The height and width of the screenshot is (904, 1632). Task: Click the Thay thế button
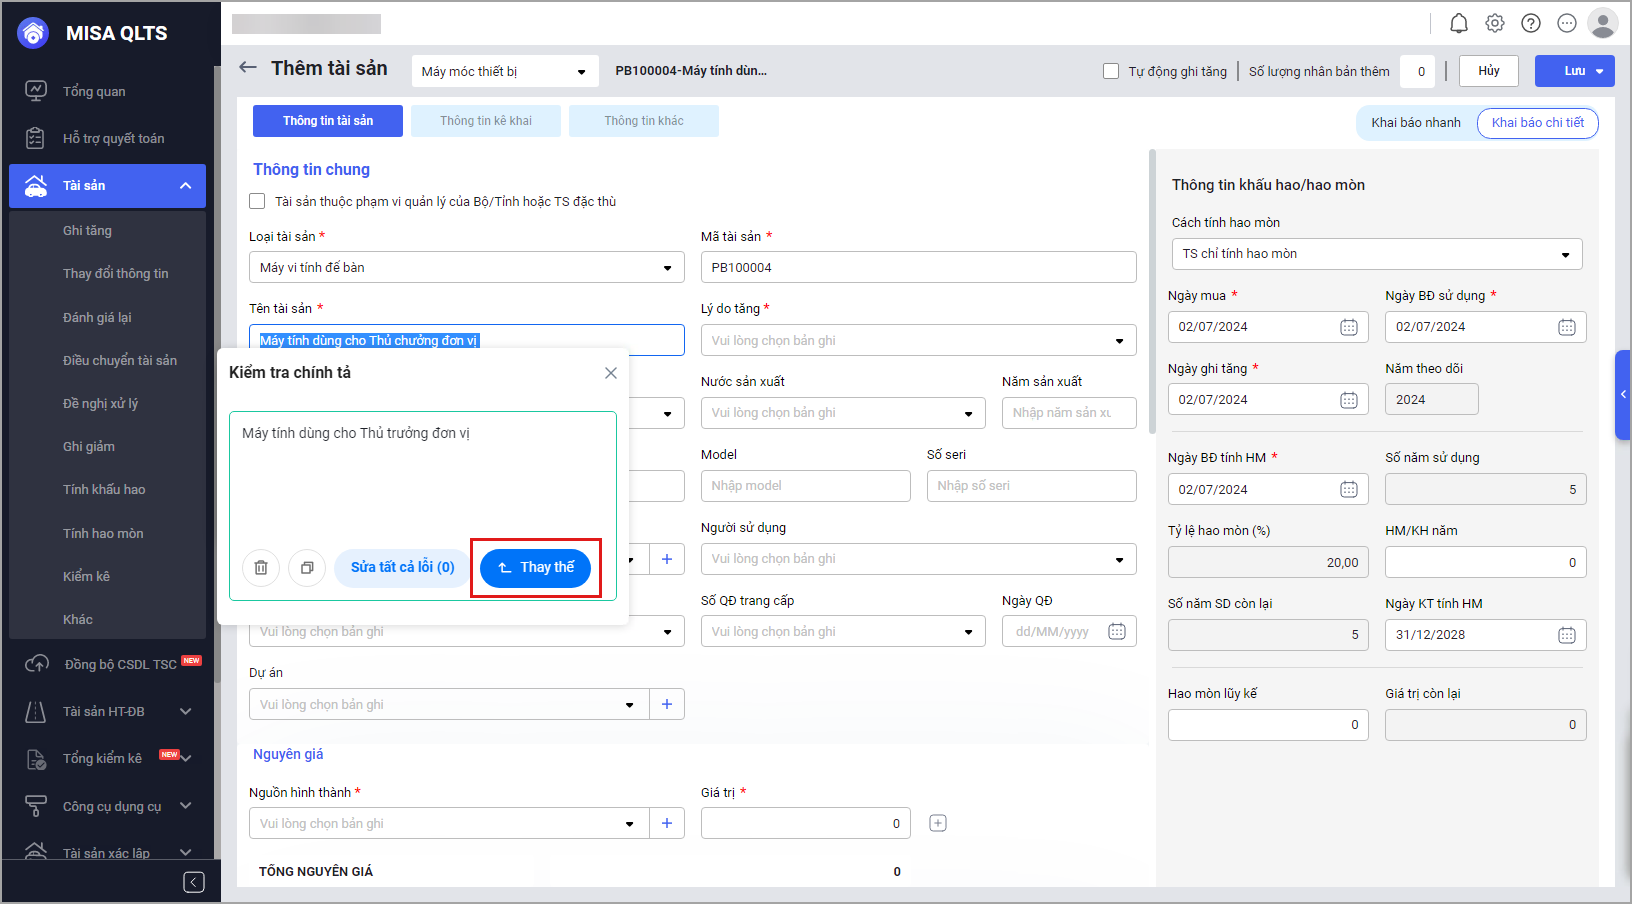(535, 567)
